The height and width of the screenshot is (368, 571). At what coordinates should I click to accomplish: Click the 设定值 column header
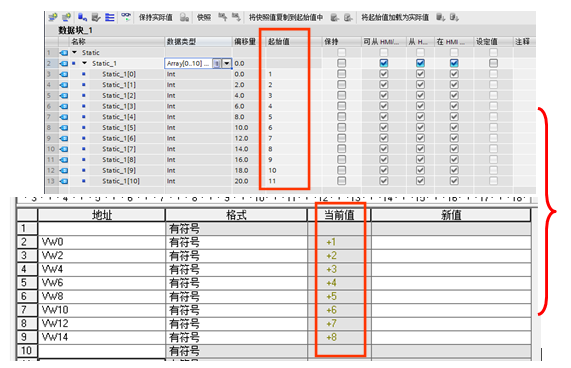click(493, 42)
